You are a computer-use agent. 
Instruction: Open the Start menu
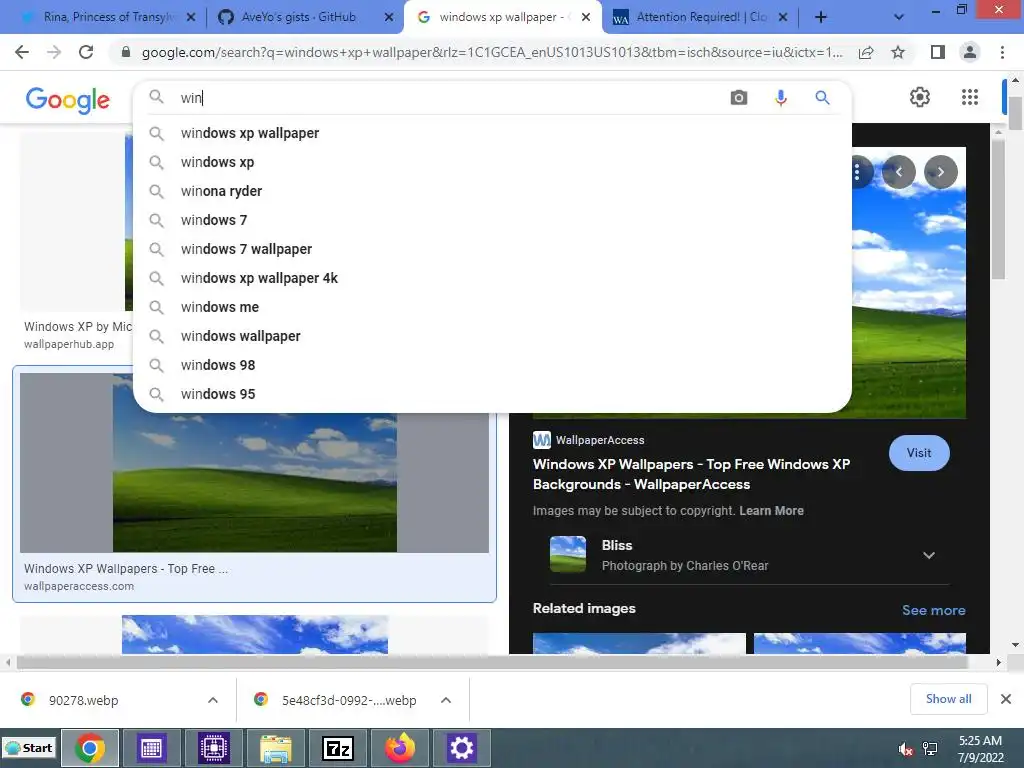[x=29, y=748]
